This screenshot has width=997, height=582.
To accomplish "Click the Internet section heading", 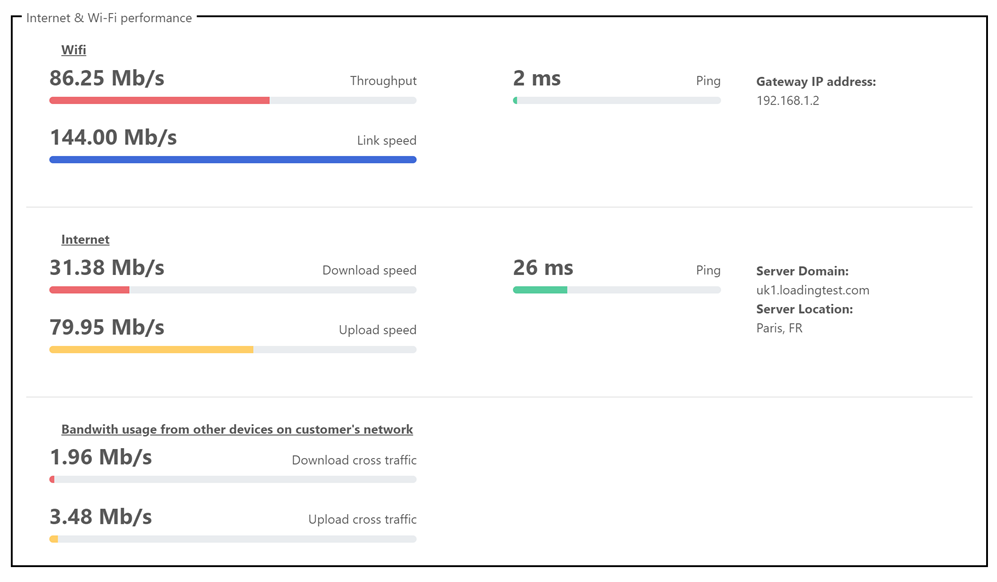I will 85,239.
